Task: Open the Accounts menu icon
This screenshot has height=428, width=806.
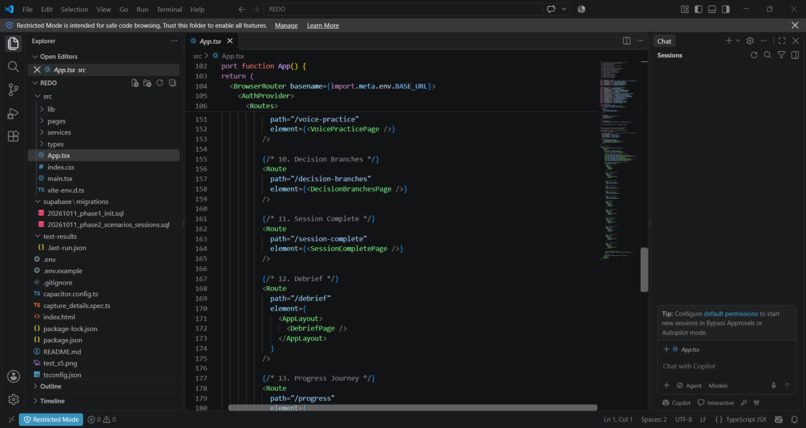Action: click(13, 376)
